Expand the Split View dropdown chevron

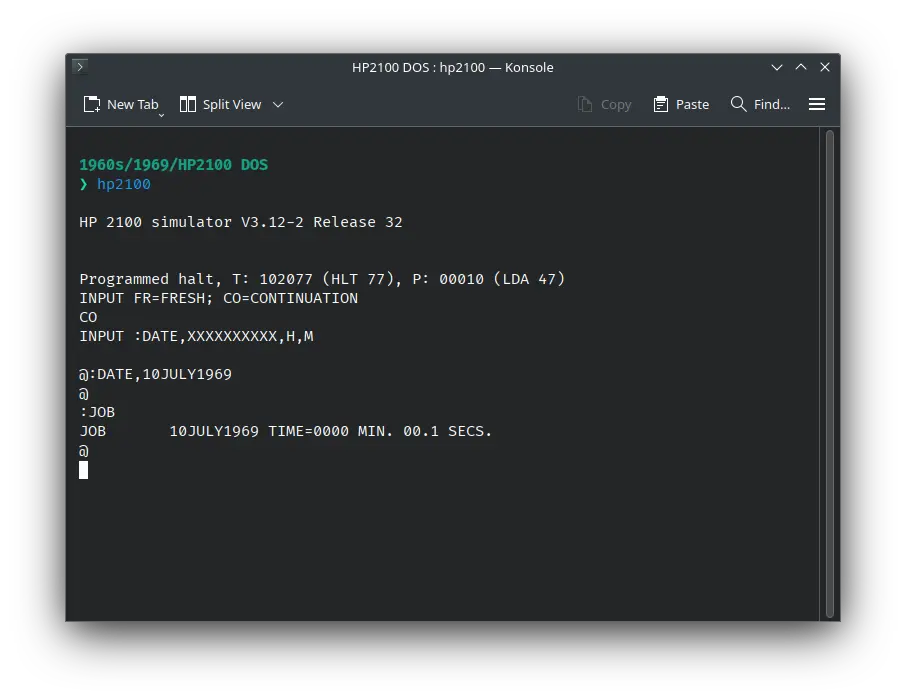[278, 104]
